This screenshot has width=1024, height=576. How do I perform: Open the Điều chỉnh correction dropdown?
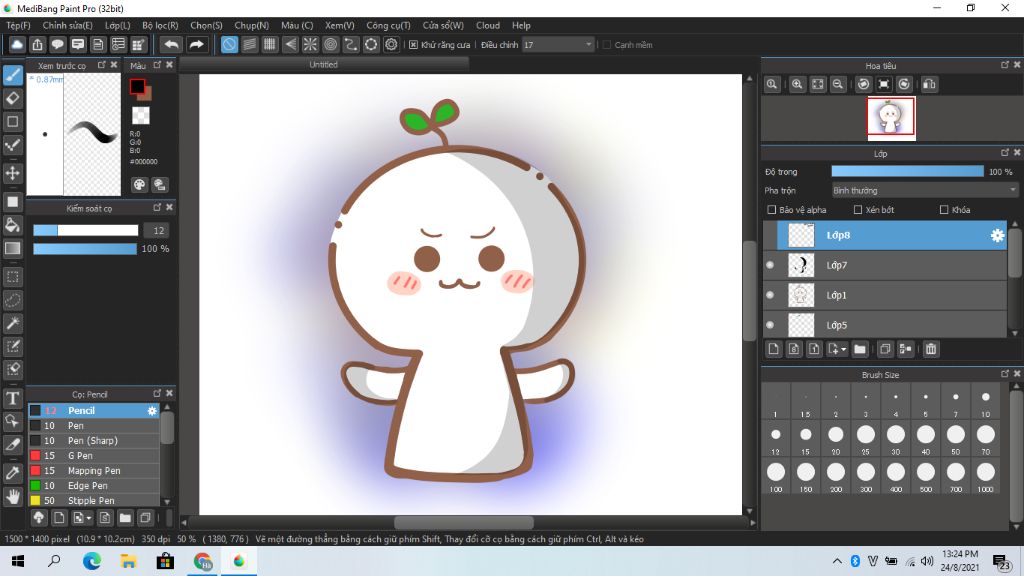coord(558,44)
